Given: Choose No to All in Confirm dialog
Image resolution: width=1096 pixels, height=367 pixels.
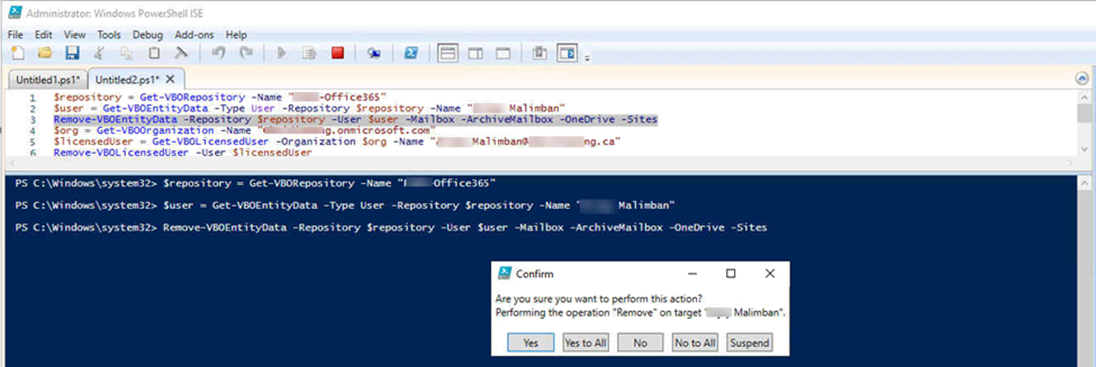Looking at the screenshot, I should [x=695, y=343].
